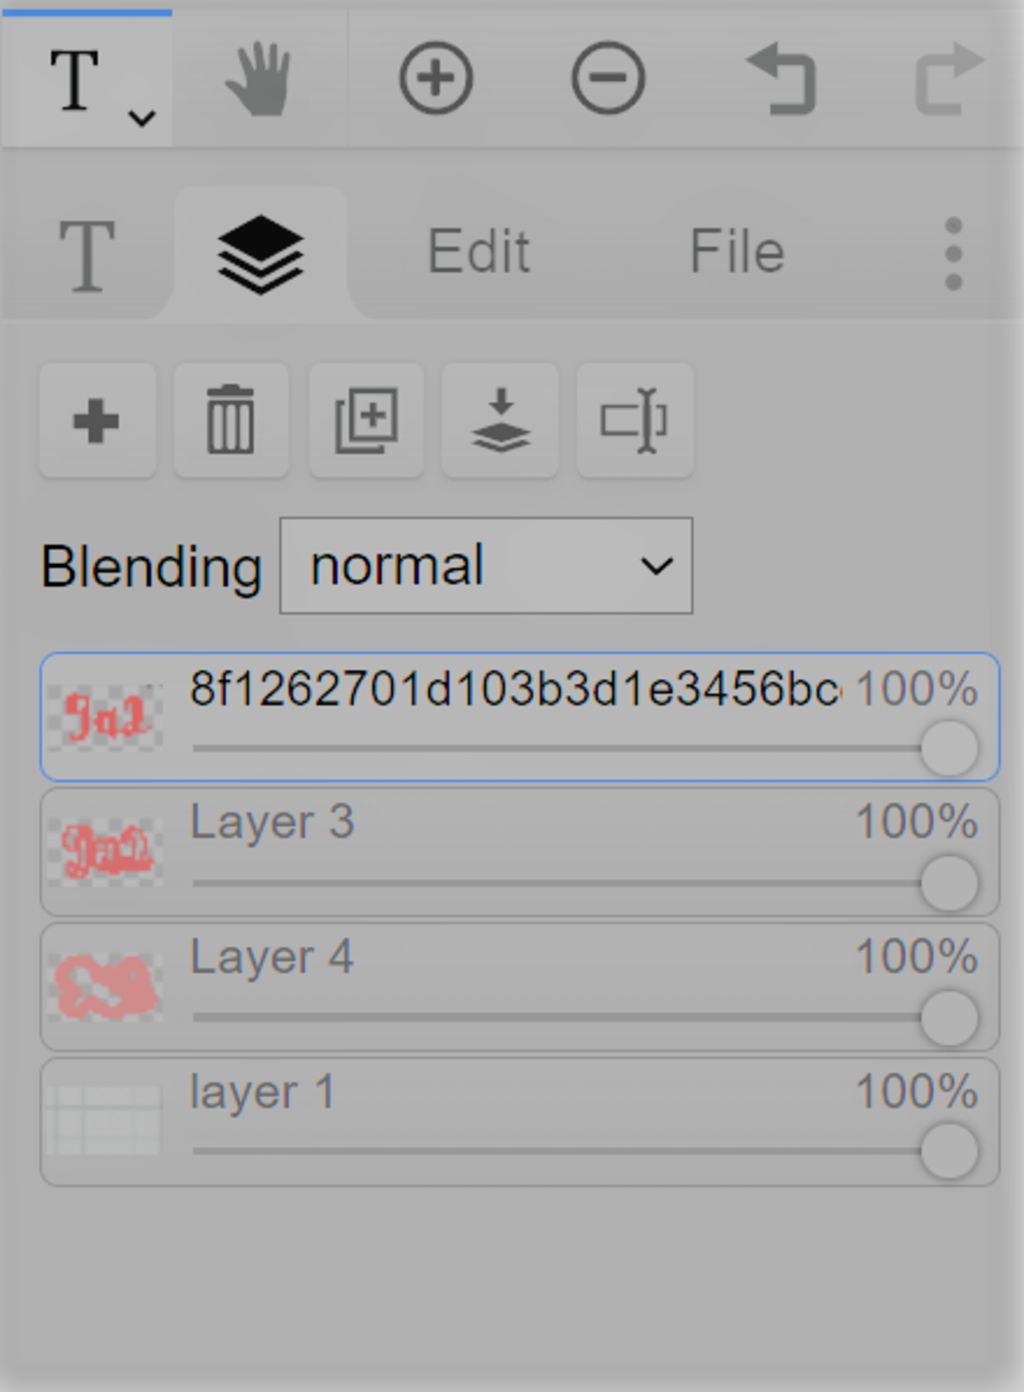Delete layer using the trash icon
This screenshot has width=1024, height=1392.
coord(231,421)
